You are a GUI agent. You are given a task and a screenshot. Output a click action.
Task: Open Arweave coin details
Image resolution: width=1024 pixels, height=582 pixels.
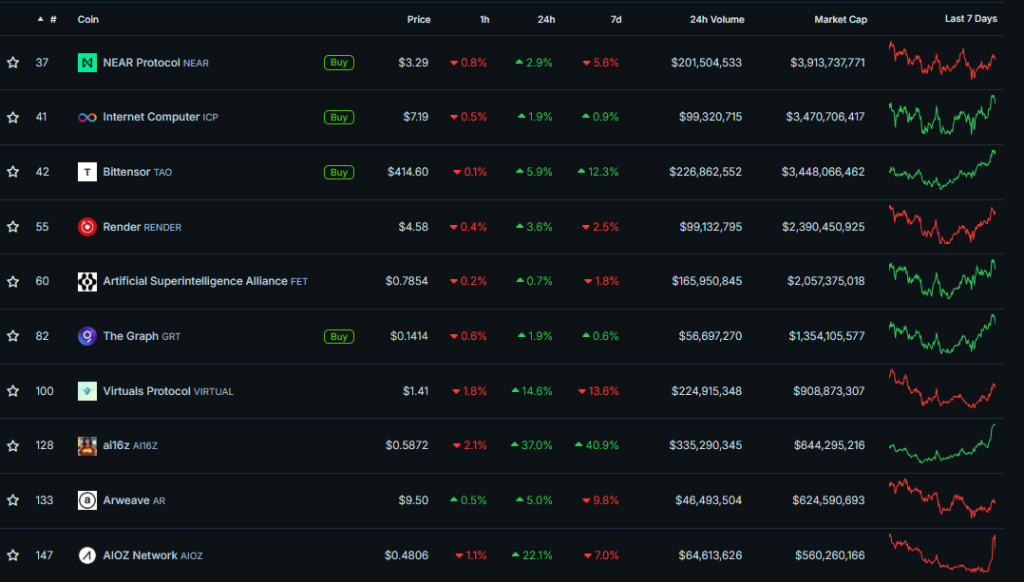(x=134, y=500)
